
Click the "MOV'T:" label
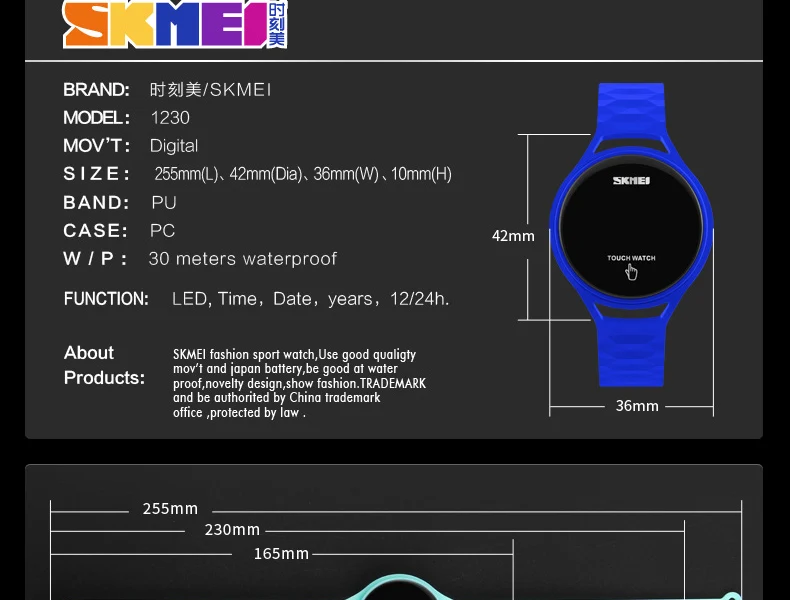[x=96, y=146]
